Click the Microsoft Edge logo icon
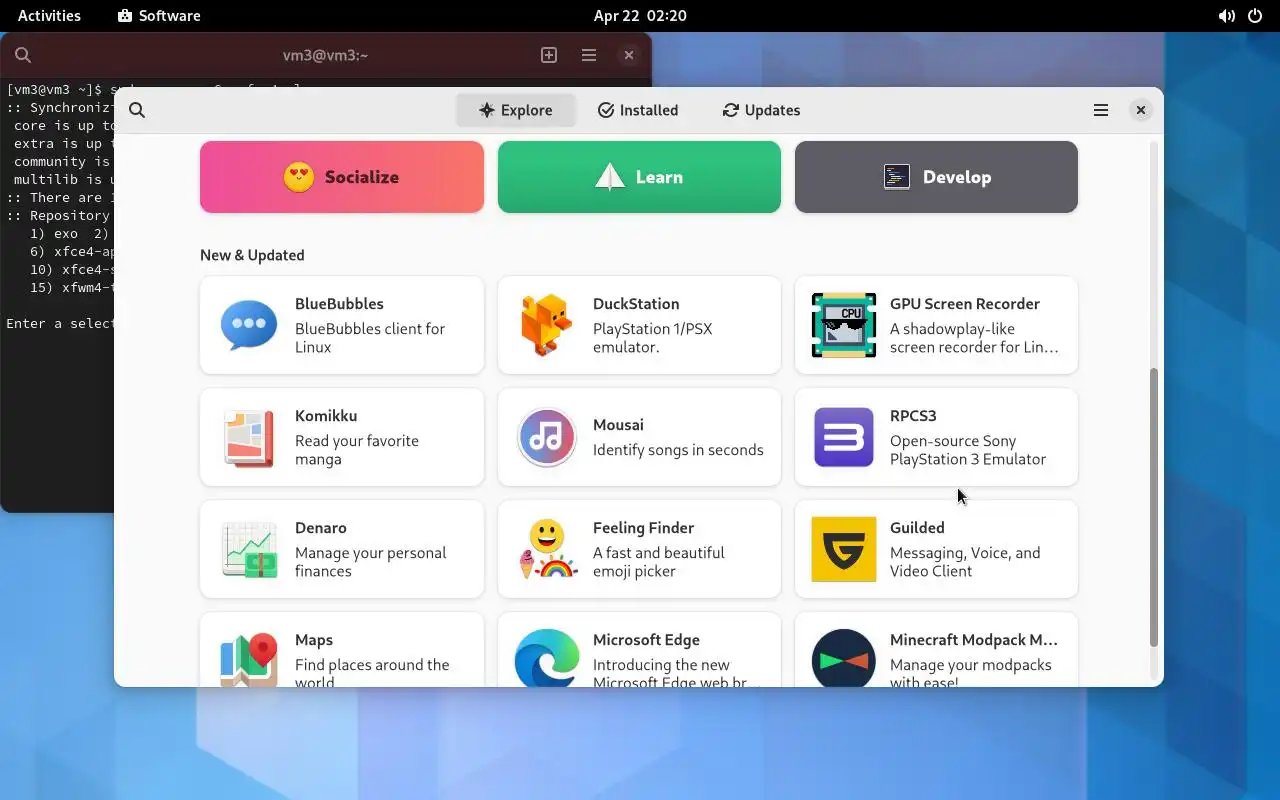The height and width of the screenshot is (800, 1280). tap(546, 659)
